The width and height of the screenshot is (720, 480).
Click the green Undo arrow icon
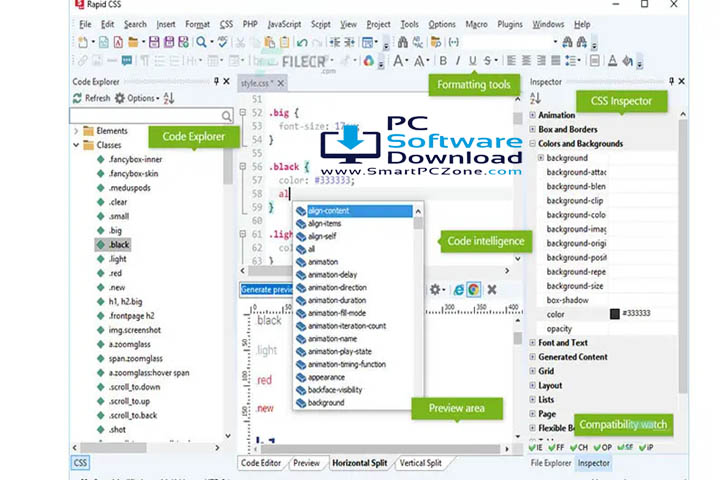tap(302, 43)
